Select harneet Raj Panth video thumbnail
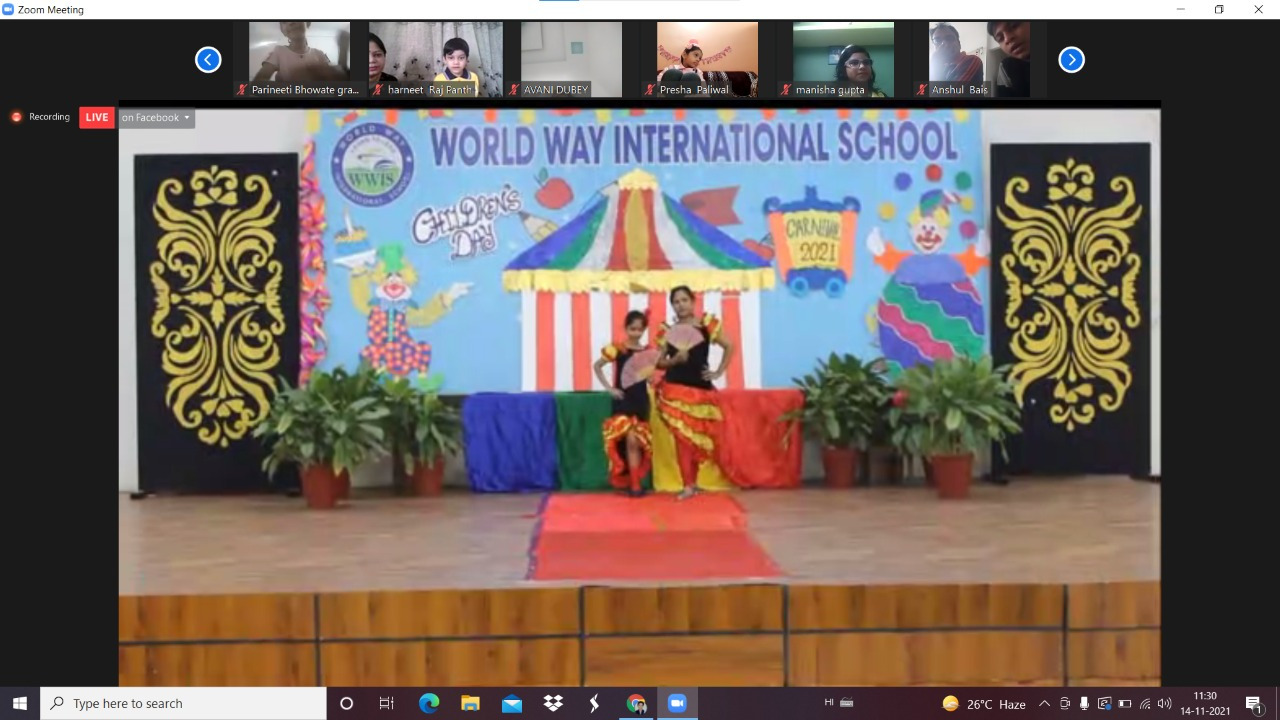The image size is (1280, 720). (435, 59)
